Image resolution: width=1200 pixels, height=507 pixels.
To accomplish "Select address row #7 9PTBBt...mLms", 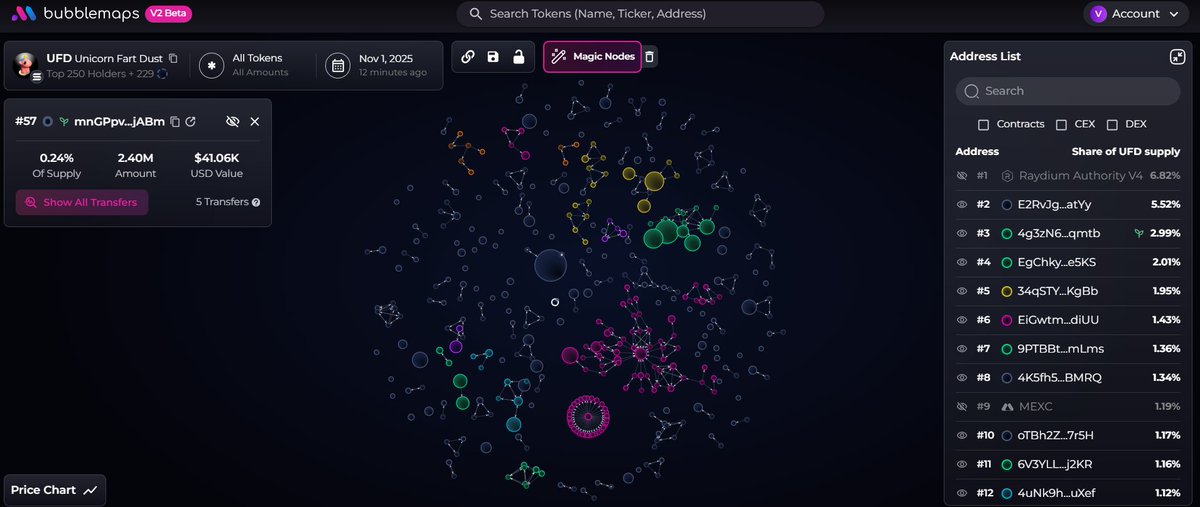I will [1068, 349].
